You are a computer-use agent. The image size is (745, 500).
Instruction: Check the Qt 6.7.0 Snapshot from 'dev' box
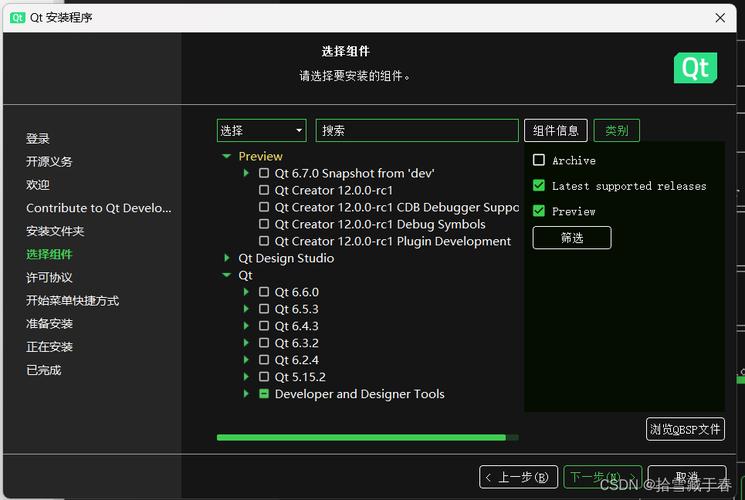pyautogui.click(x=264, y=173)
